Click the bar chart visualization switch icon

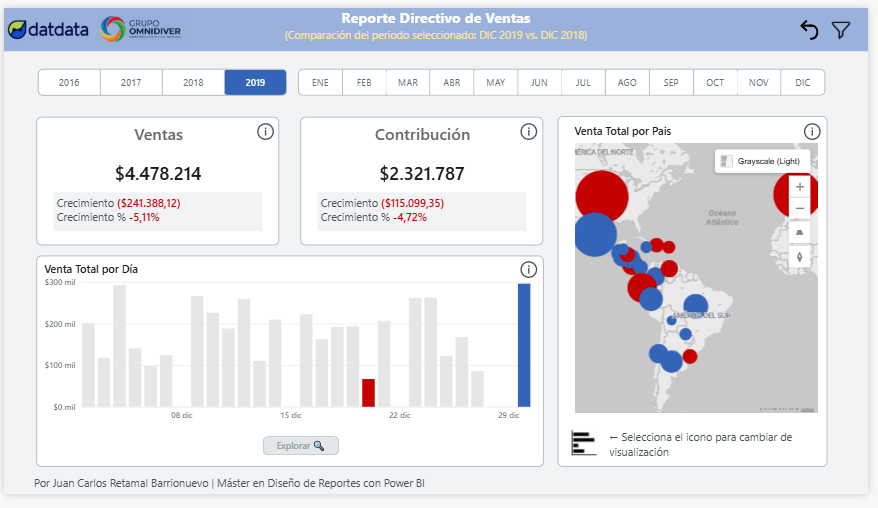pyautogui.click(x=583, y=442)
